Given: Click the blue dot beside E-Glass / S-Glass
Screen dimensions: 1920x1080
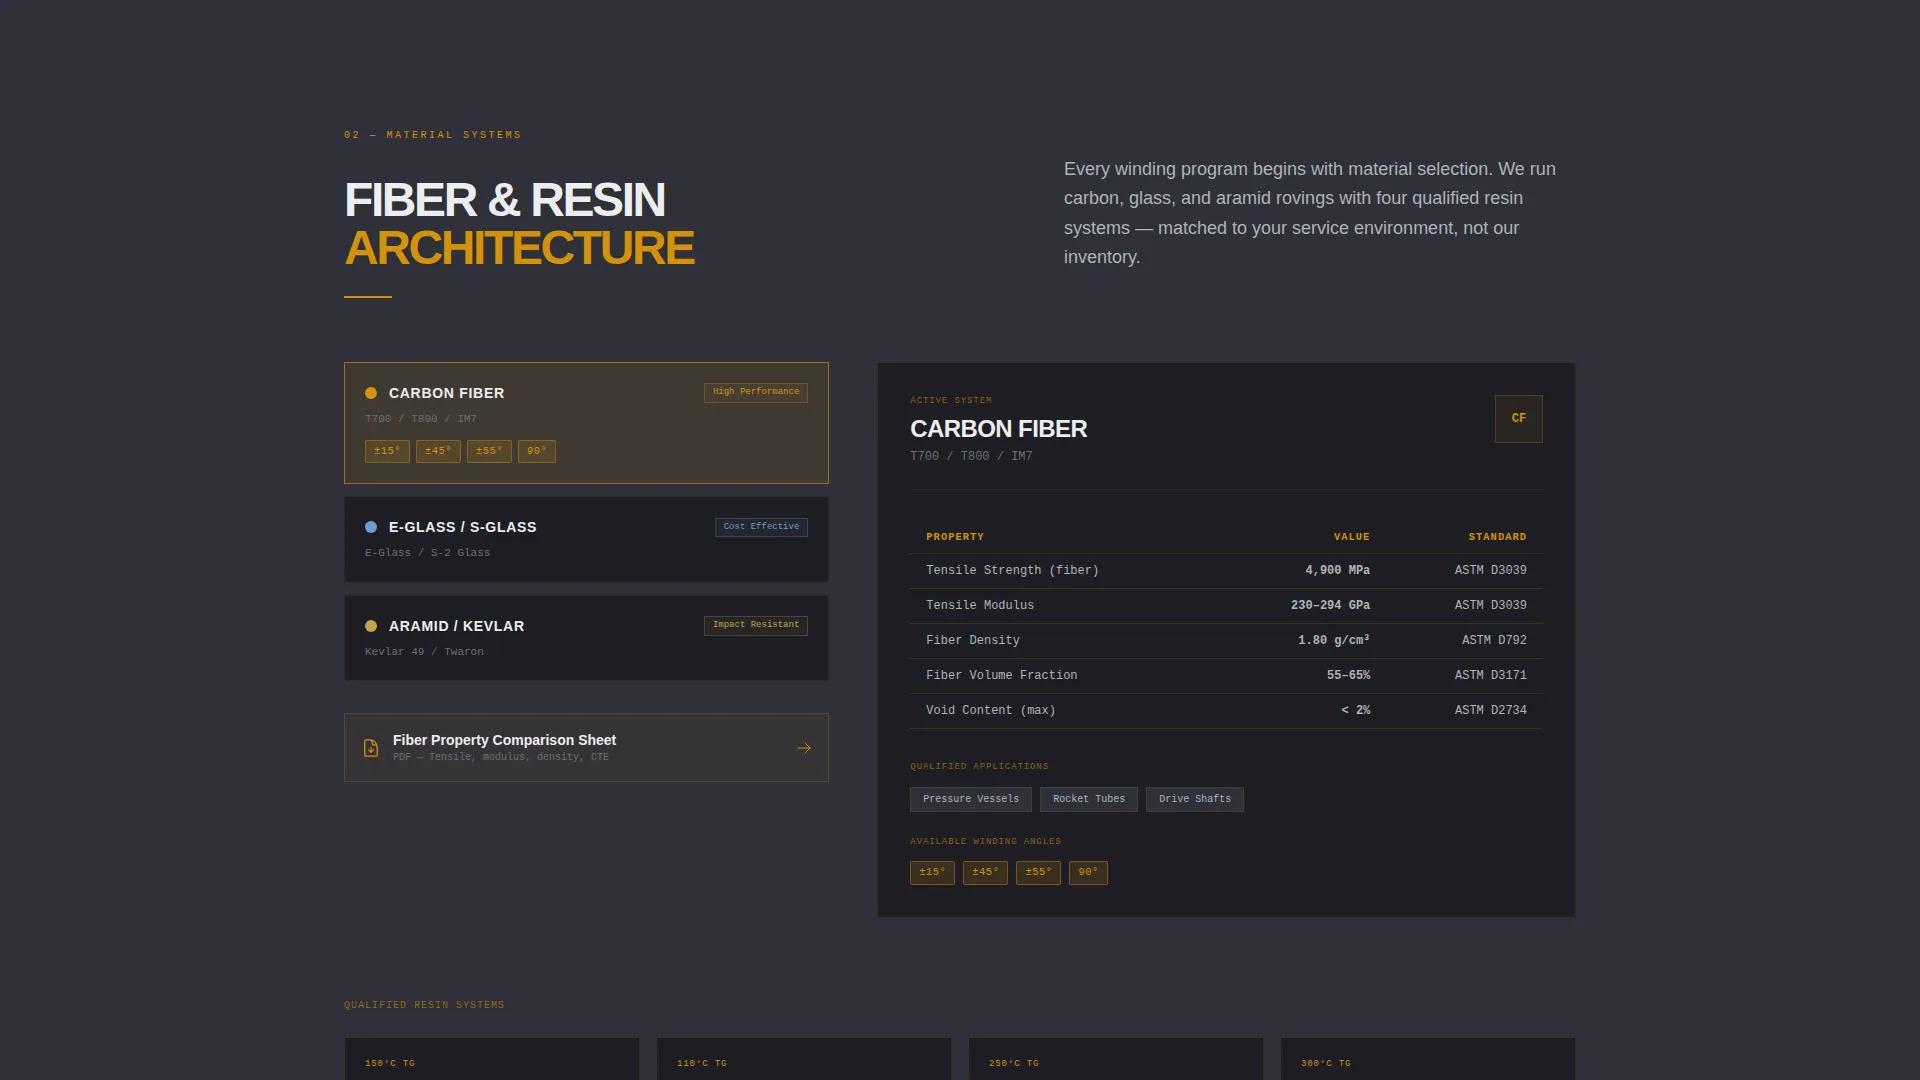Looking at the screenshot, I should (x=371, y=527).
